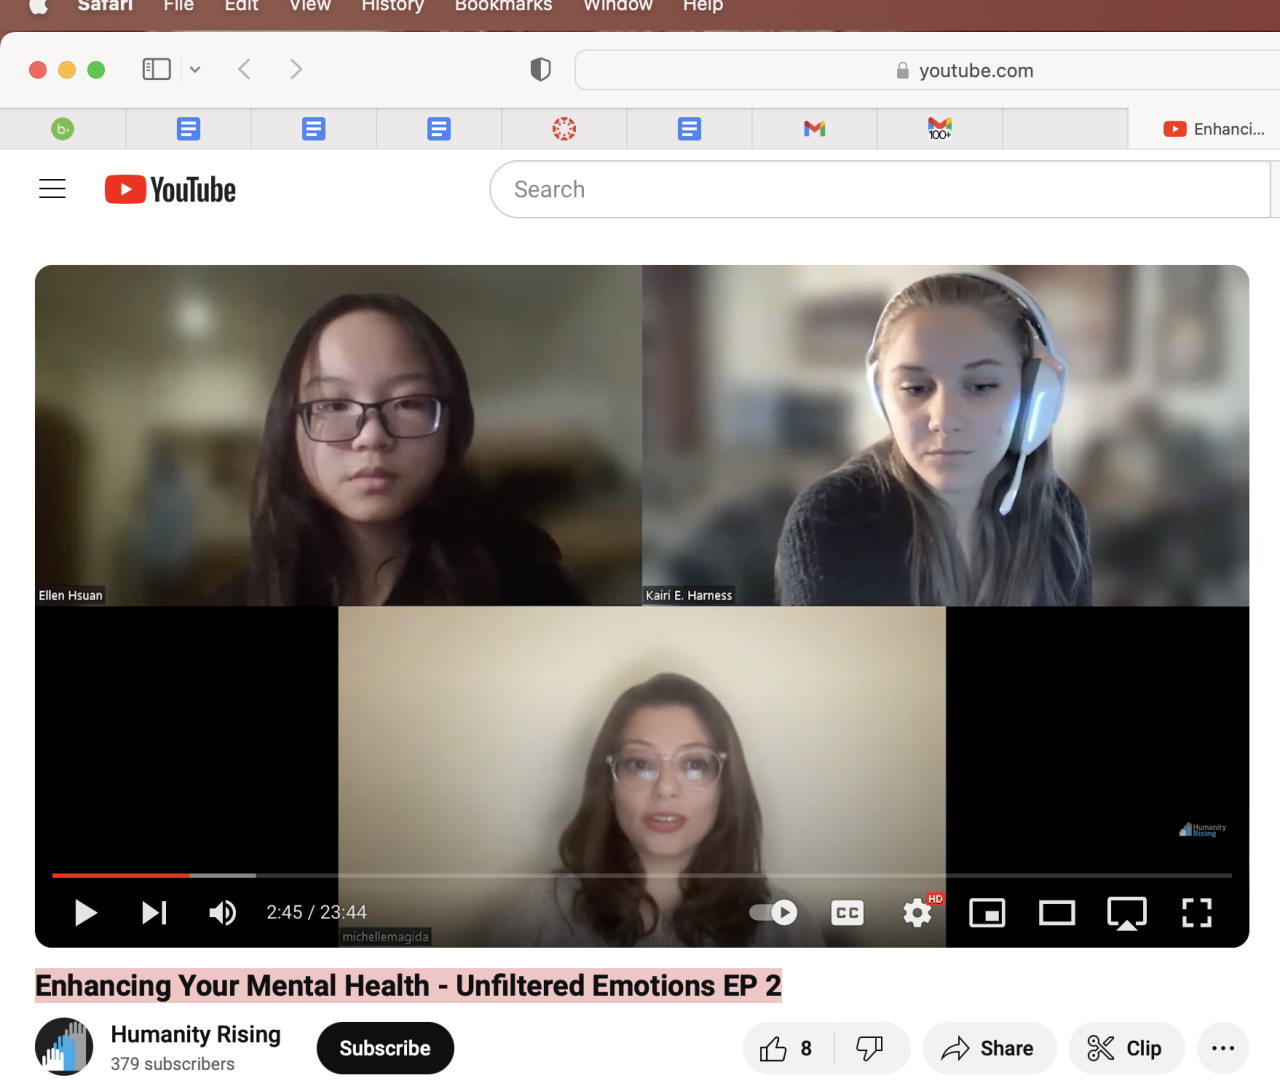Enable miniplayer mode
Screen dimensions: 1280x1086
point(987,912)
